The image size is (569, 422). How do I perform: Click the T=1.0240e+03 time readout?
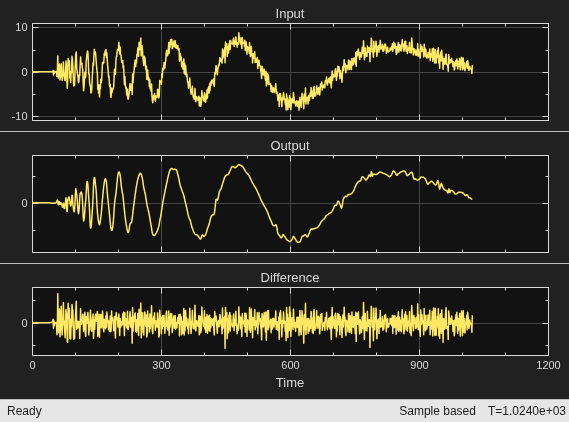click(x=527, y=411)
